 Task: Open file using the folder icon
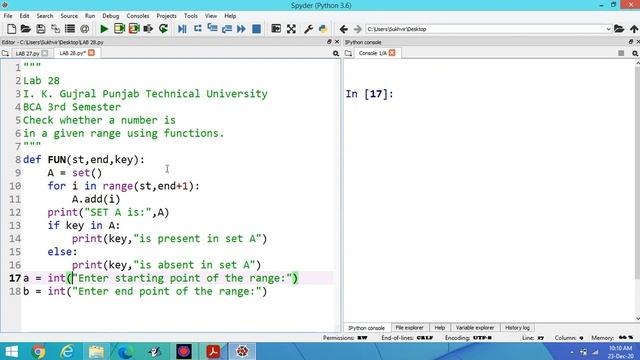[26, 29]
